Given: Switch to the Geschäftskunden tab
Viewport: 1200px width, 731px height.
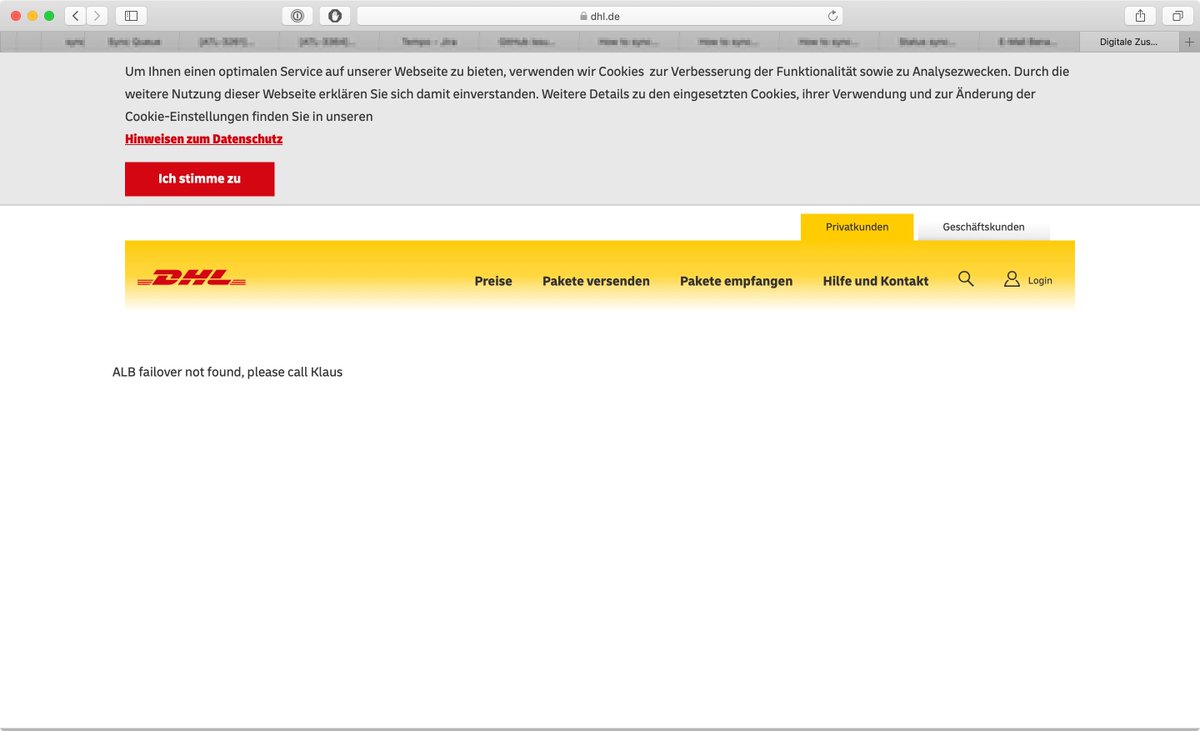Looking at the screenshot, I should (x=983, y=227).
